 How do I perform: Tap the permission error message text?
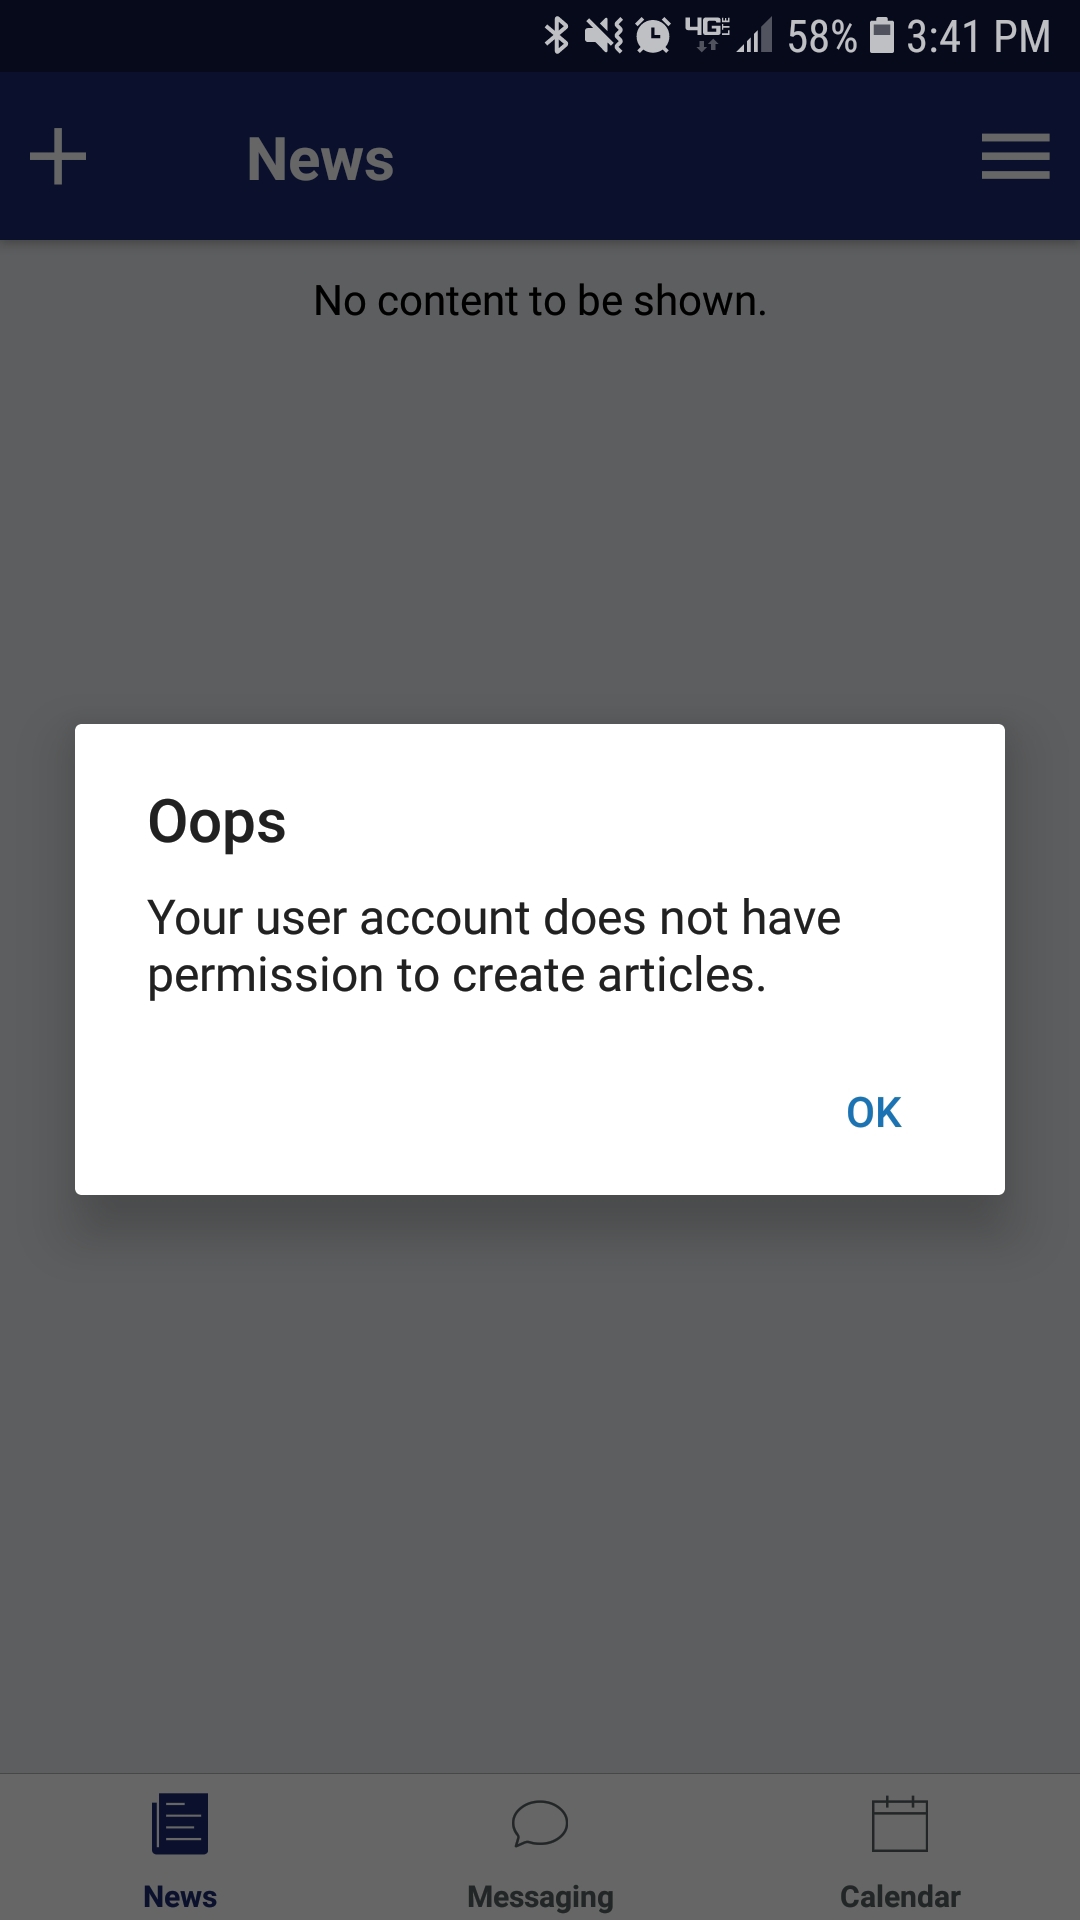[x=494, y=946]
